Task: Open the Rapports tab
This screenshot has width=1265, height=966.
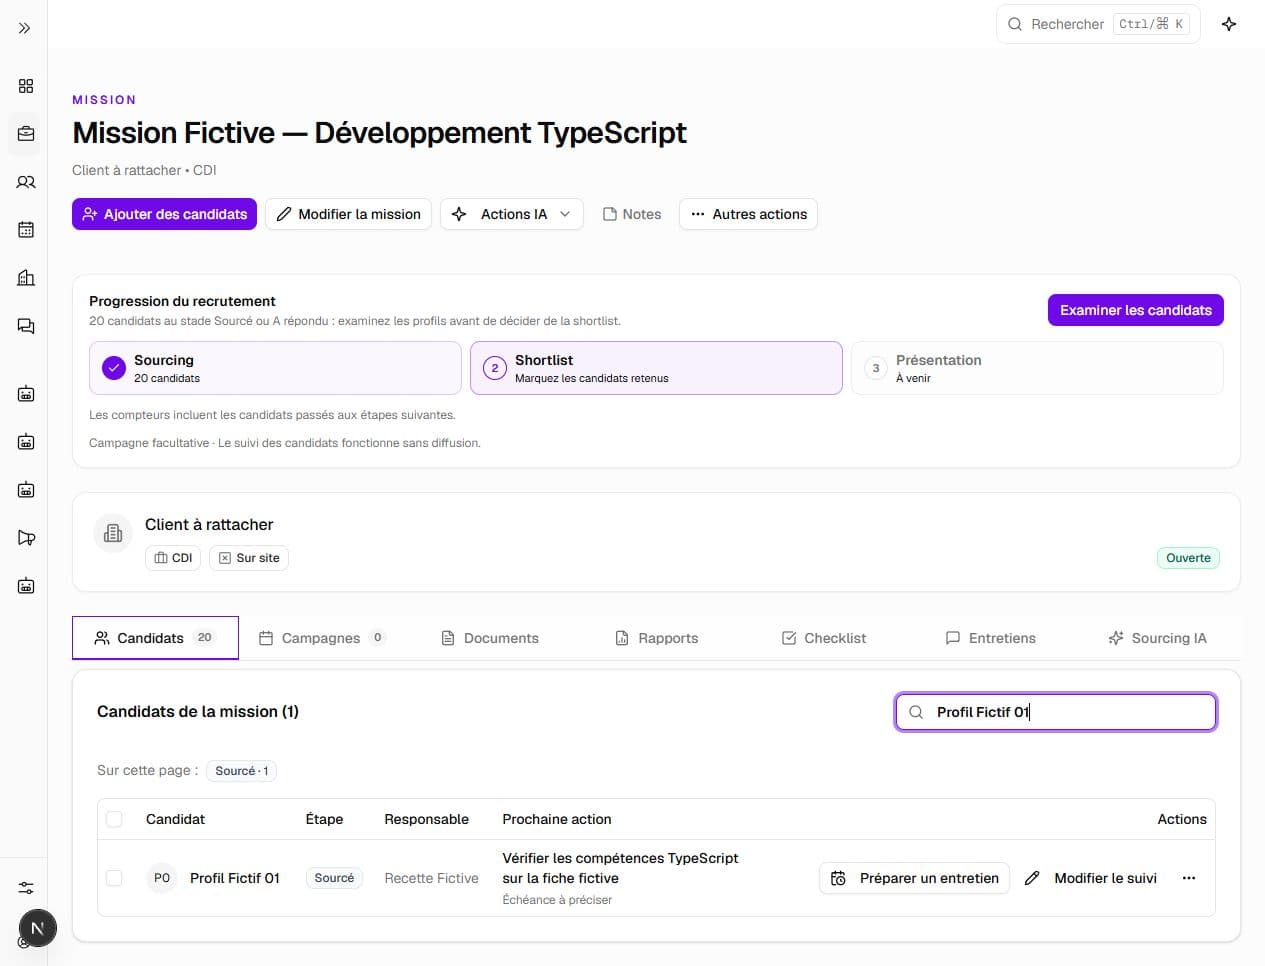Action: pyautogui.click(x=656, y=638)
